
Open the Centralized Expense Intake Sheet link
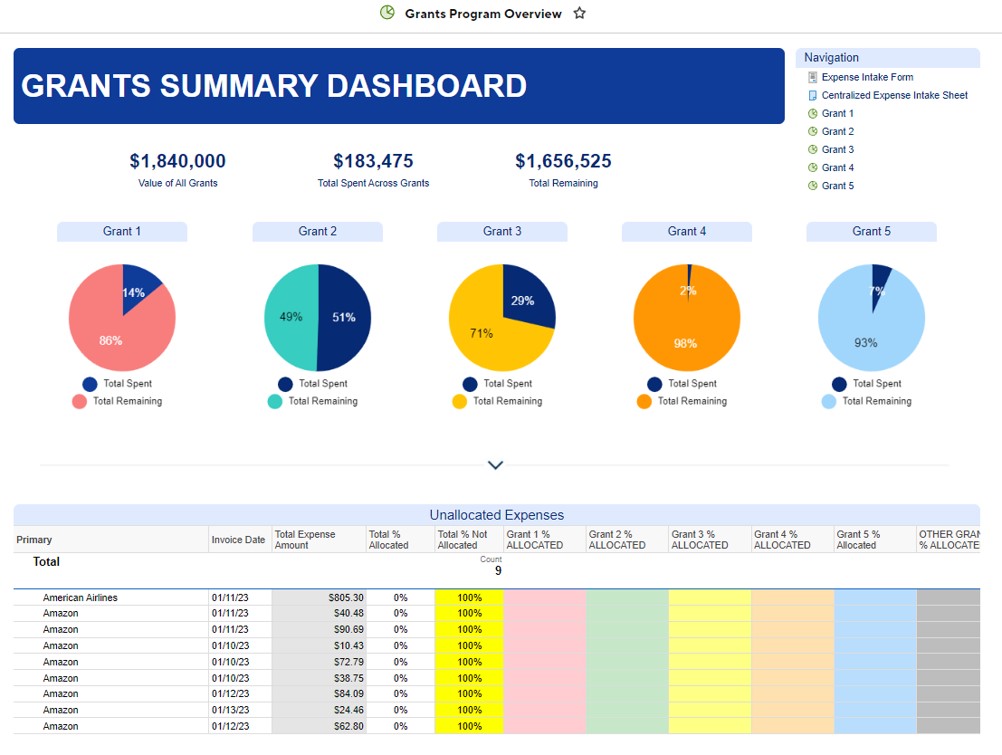(x=894, y=96)
